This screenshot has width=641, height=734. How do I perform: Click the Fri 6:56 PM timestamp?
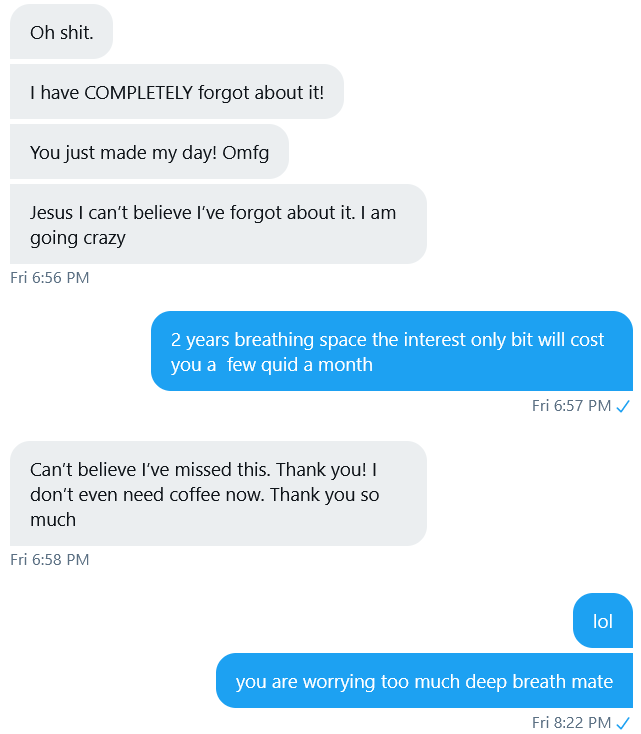point(50,278)
